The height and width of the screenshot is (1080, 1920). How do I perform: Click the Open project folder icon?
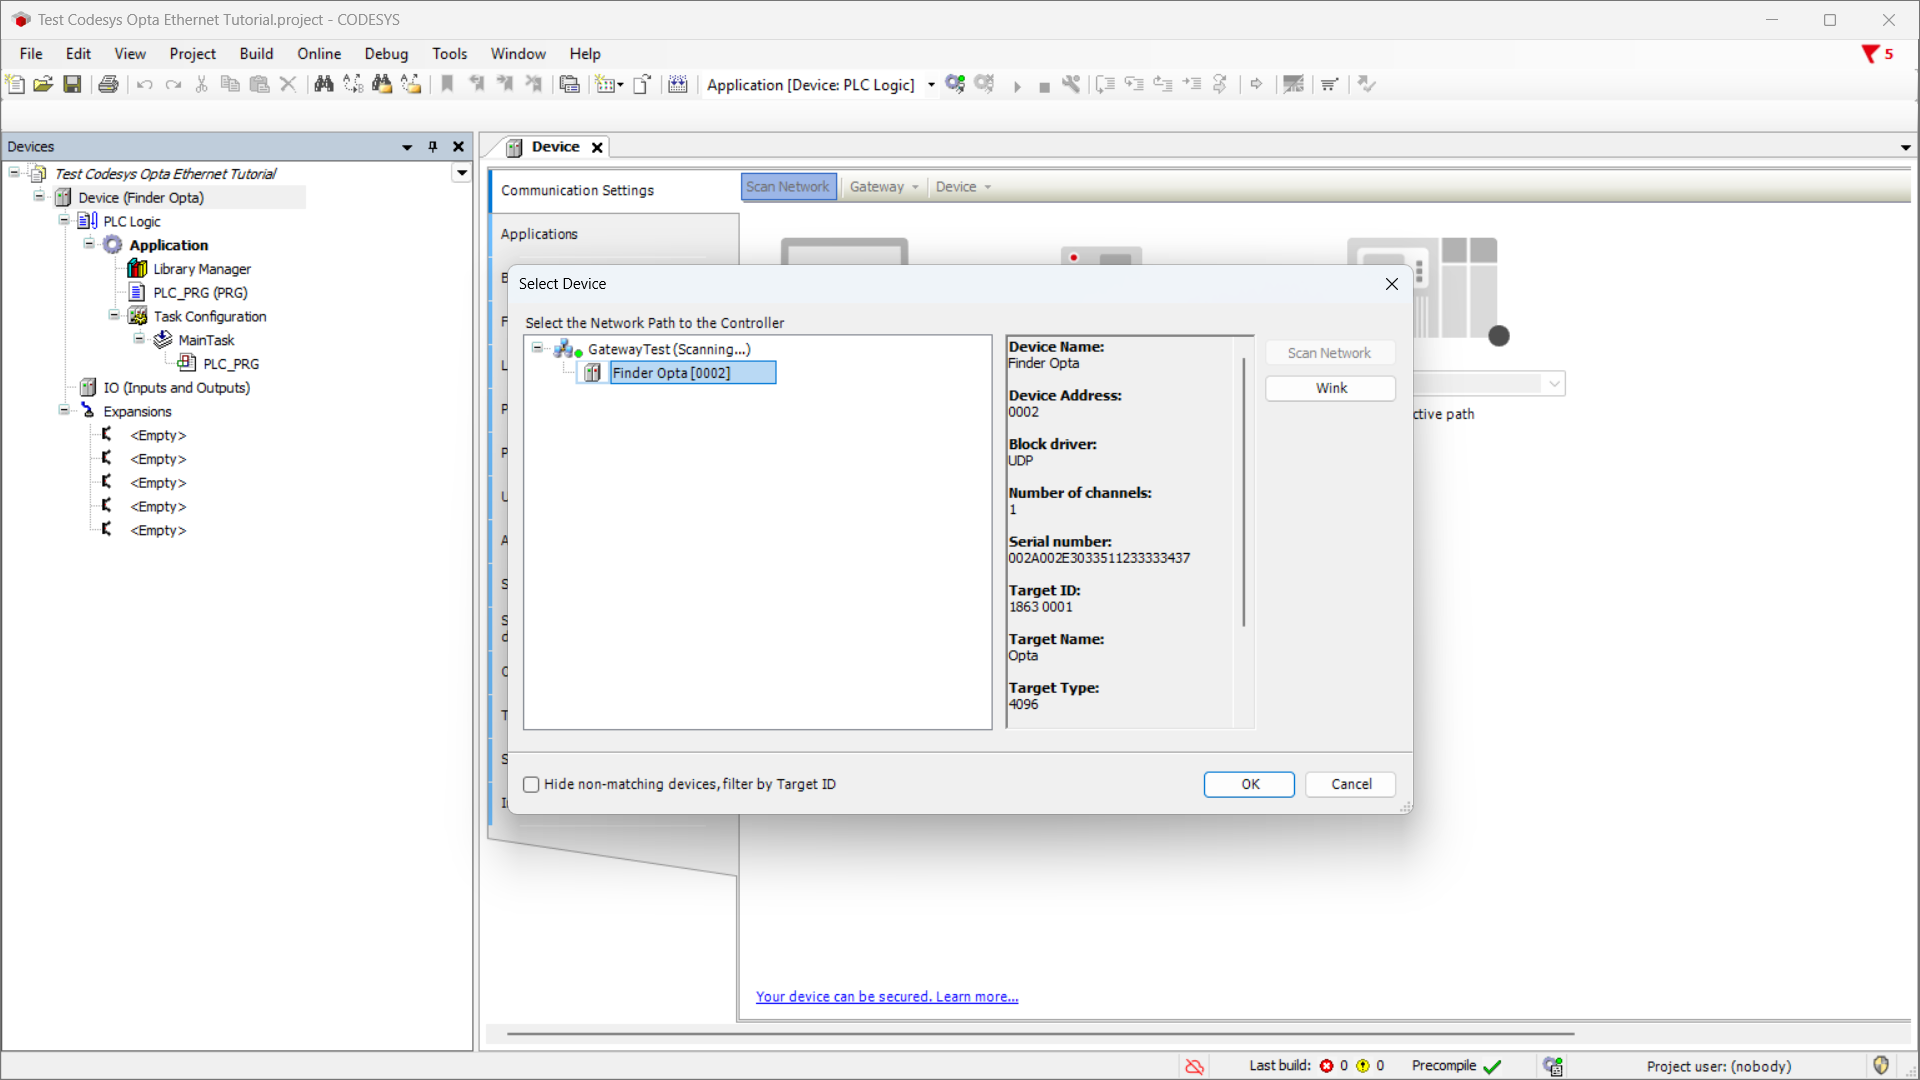(43, 84)
